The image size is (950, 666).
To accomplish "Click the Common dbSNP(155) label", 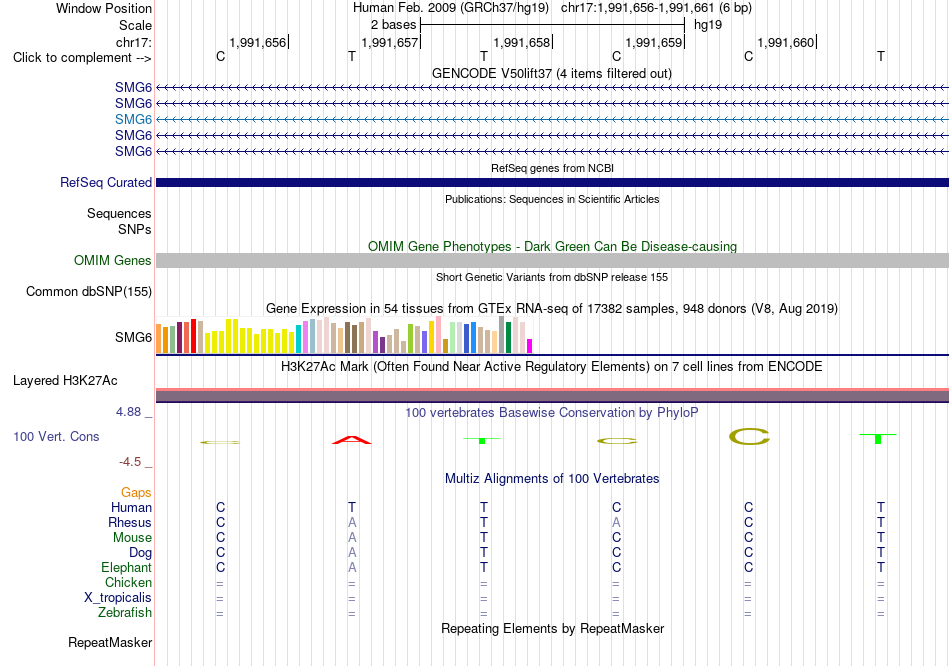I will [89, 291].
